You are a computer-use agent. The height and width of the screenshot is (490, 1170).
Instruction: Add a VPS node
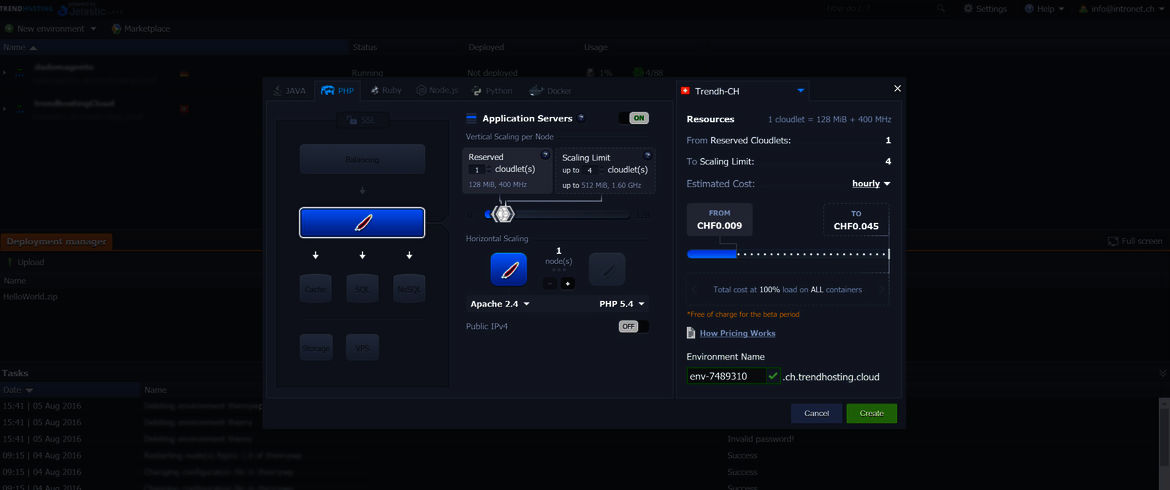tap(362, 348)
